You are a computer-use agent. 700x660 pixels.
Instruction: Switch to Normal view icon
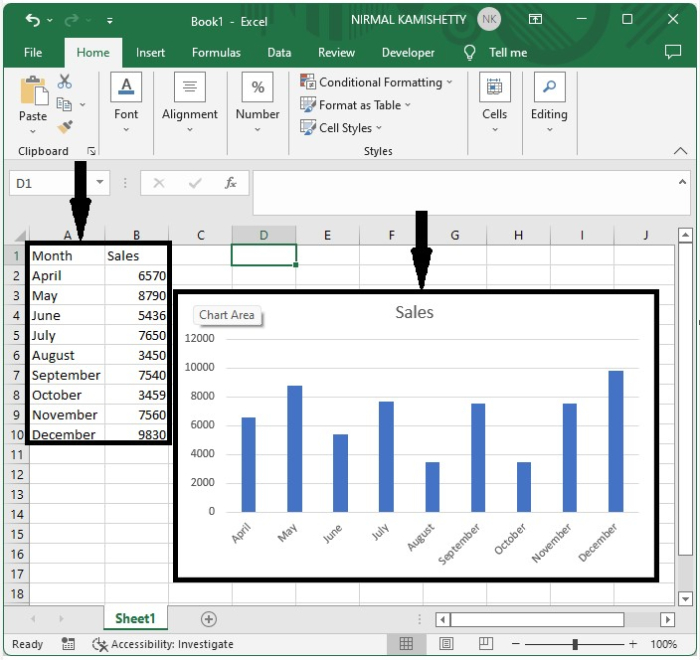pyautogui.click(x=406, y=643)
